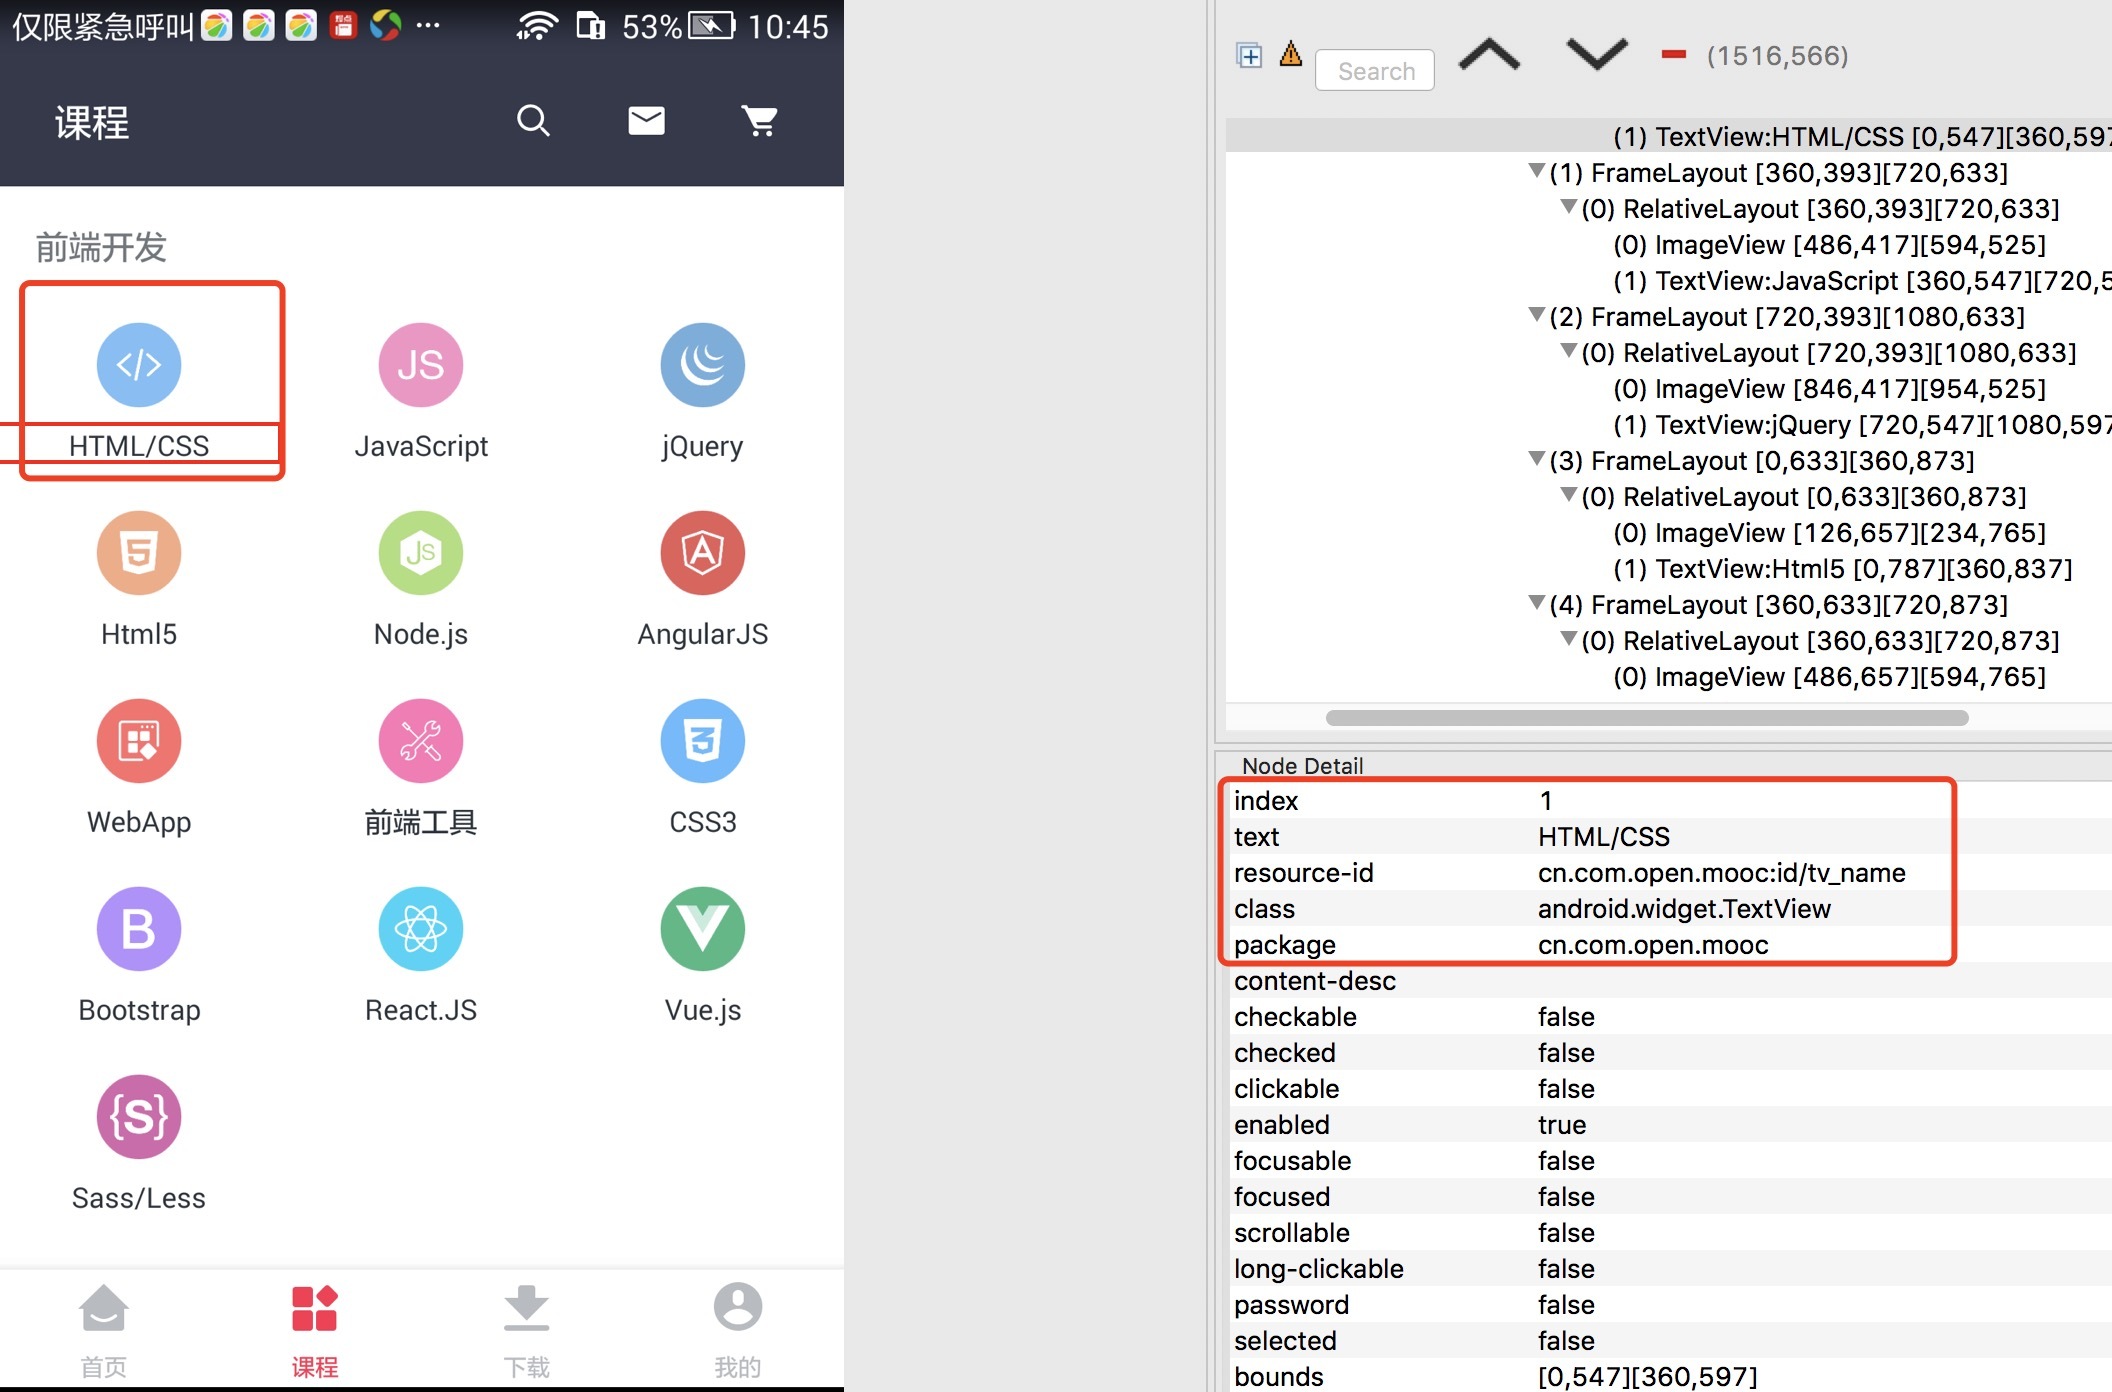The image size is (2112, 1392).
Task: Tap the search magnifier icon in the app header
Action: click(x=533, y=121)
